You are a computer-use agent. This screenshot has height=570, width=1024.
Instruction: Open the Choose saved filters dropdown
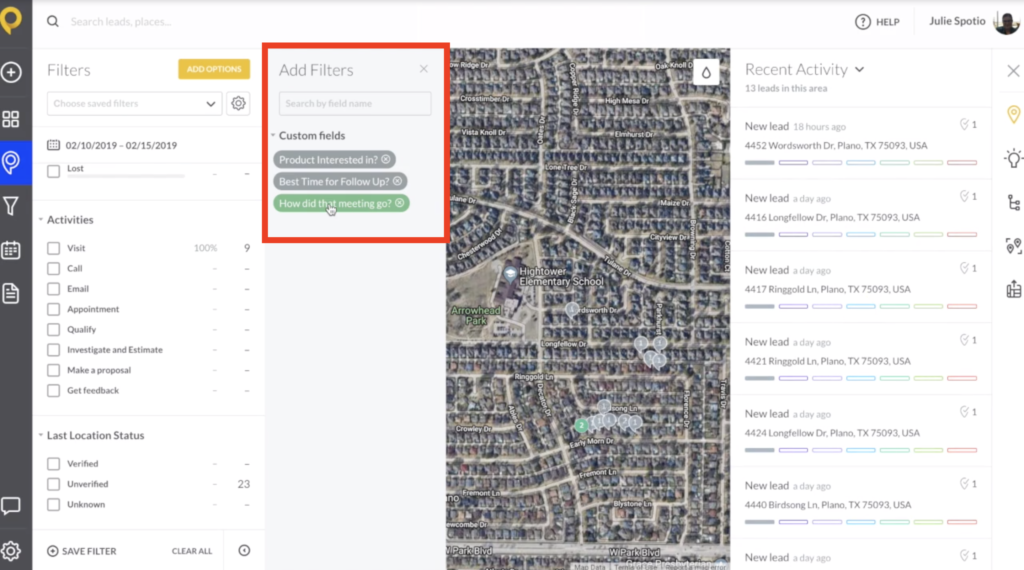pos(135,103)
